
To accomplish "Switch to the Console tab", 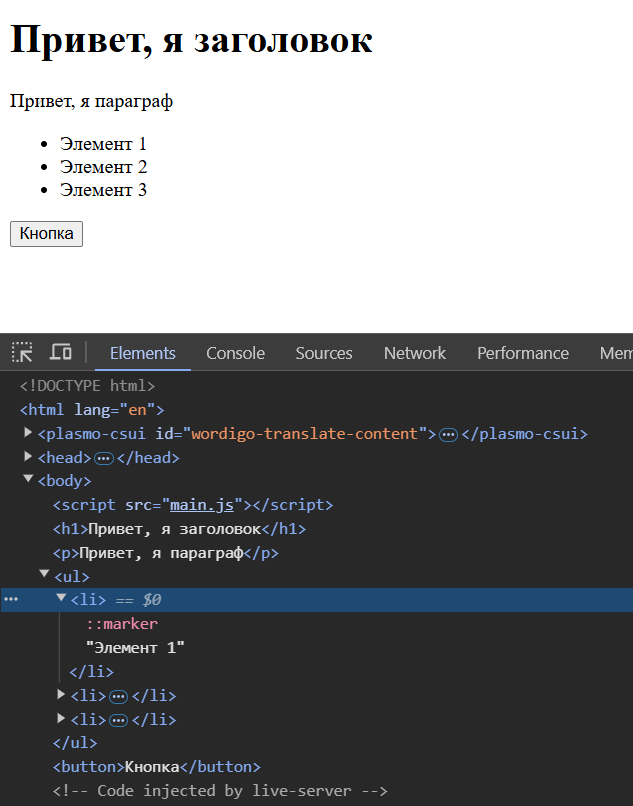I will point(235,353).
